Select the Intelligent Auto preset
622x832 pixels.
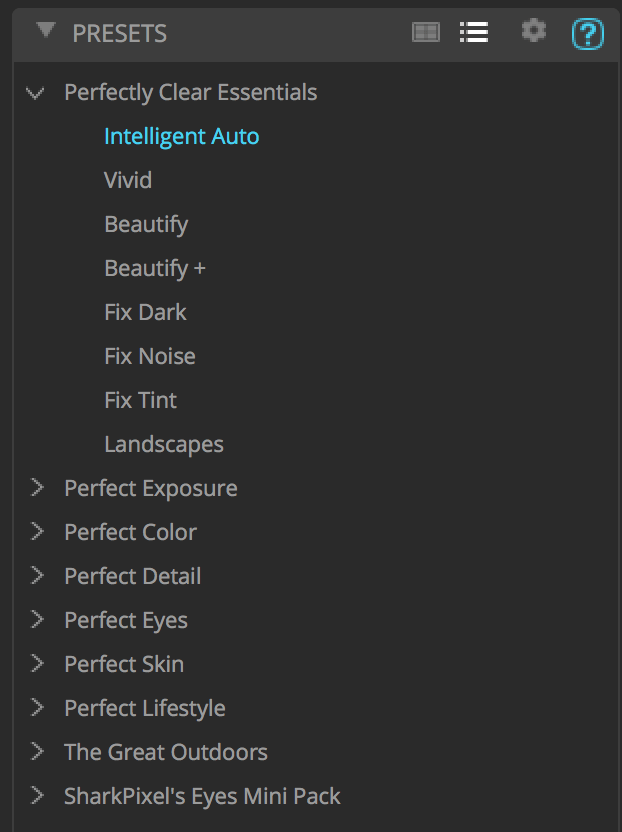[x=181, y=136]
